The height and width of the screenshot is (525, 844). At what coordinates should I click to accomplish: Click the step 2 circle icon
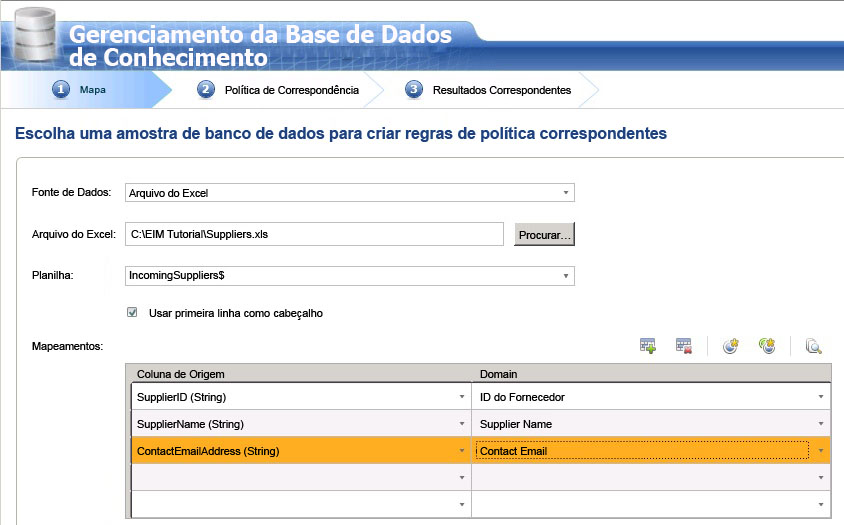click(206, 89)
